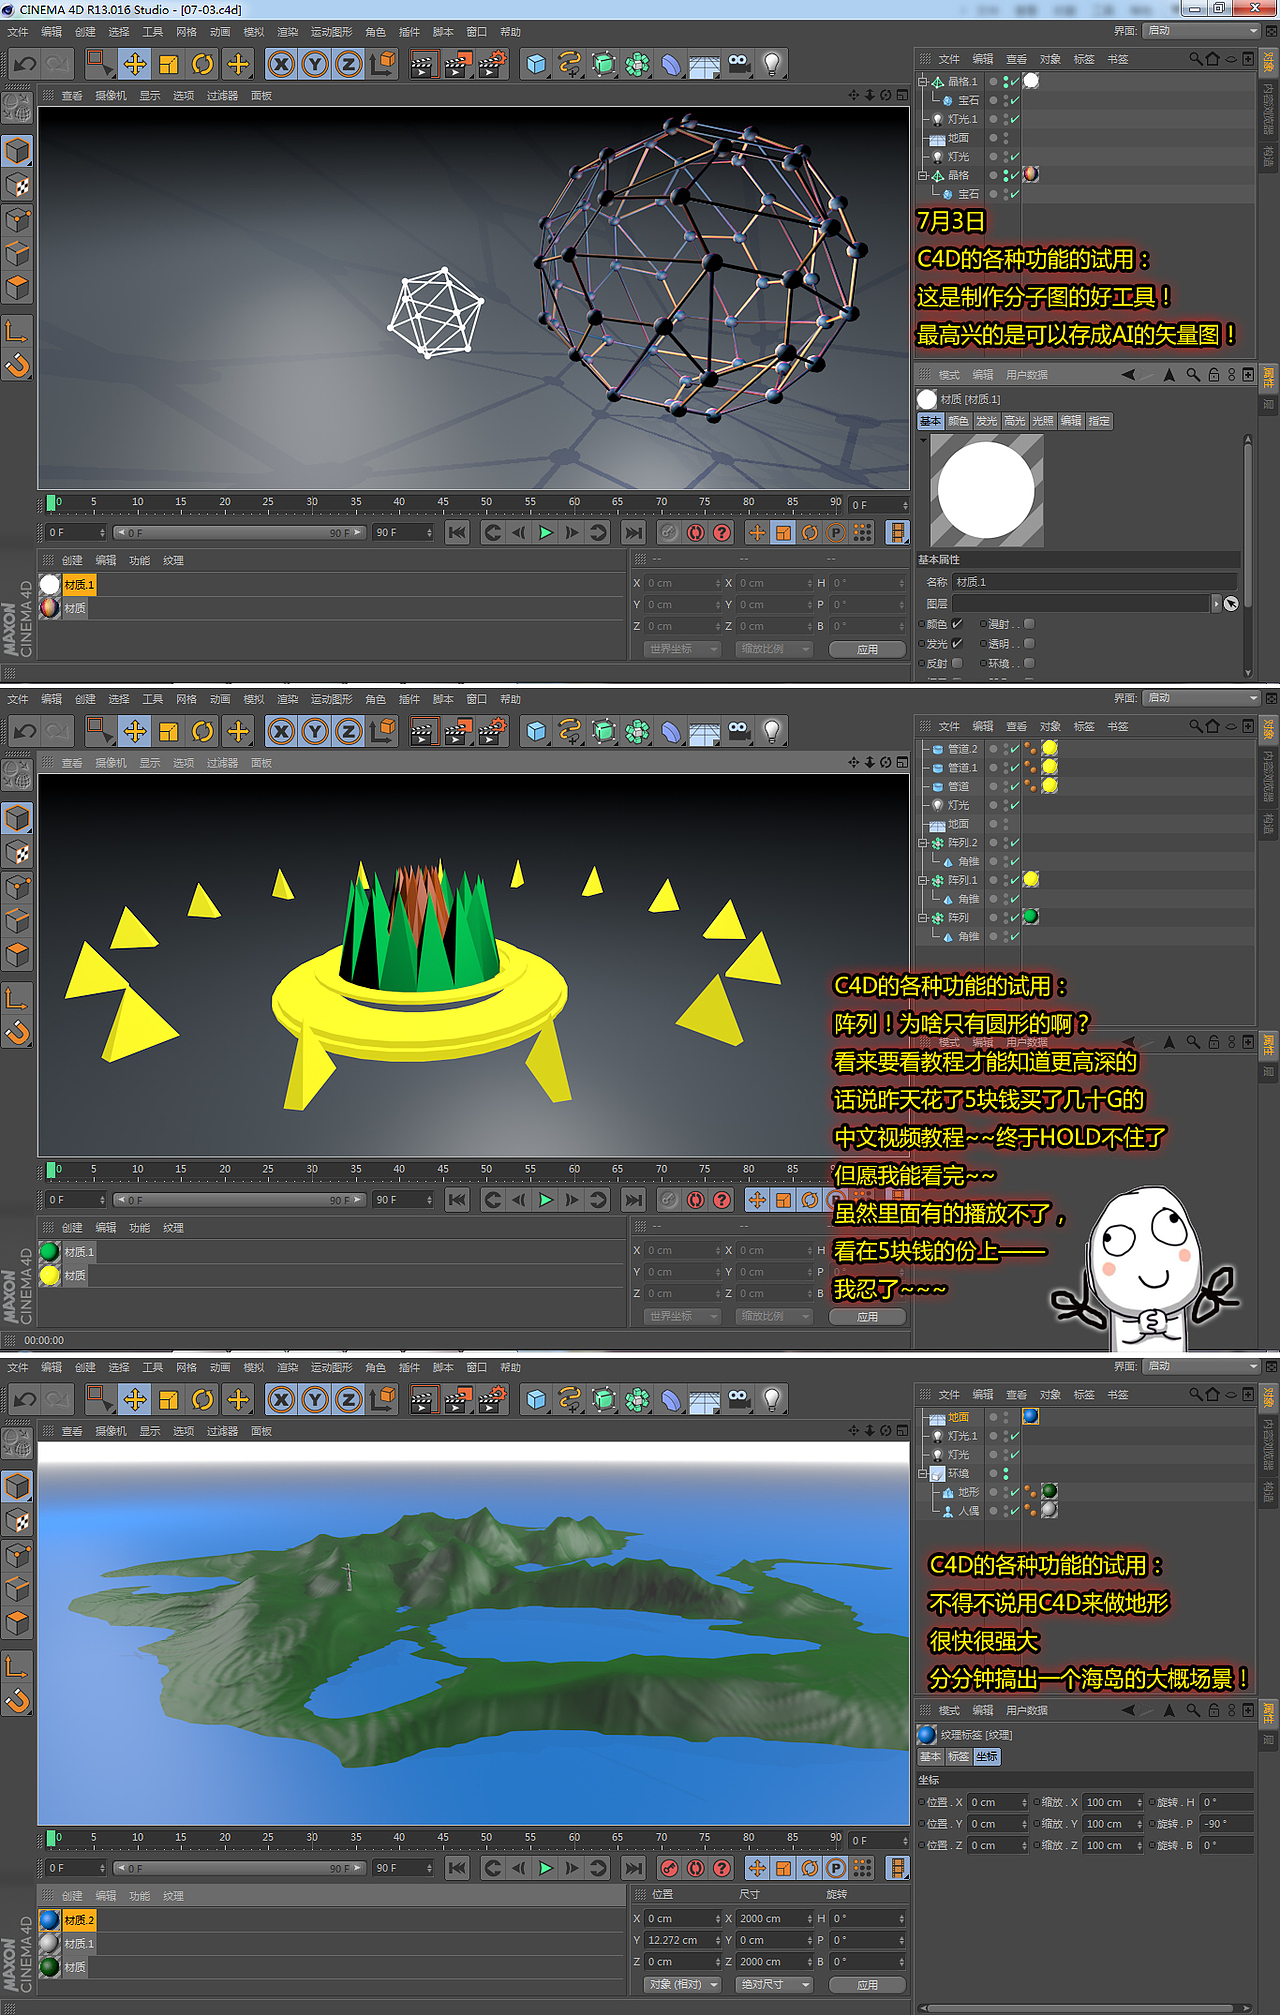Image resolution: width=1280 pixels, height=2015 pixels.
Task: Toggle X axis lock in lattice sphere window
Action: (x=282, y=64)
